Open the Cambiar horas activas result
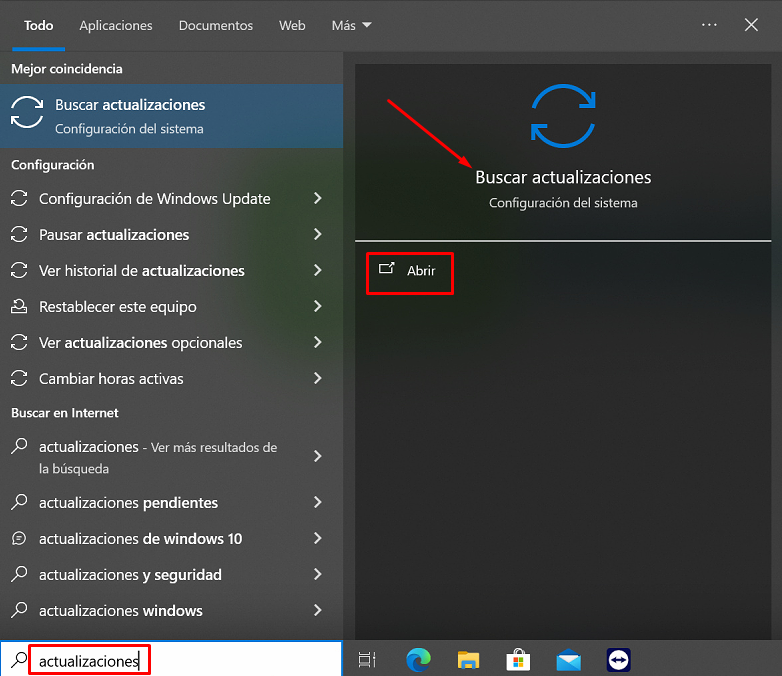The height and width of the screenshot is (676, 782). (x=172, y=378)
